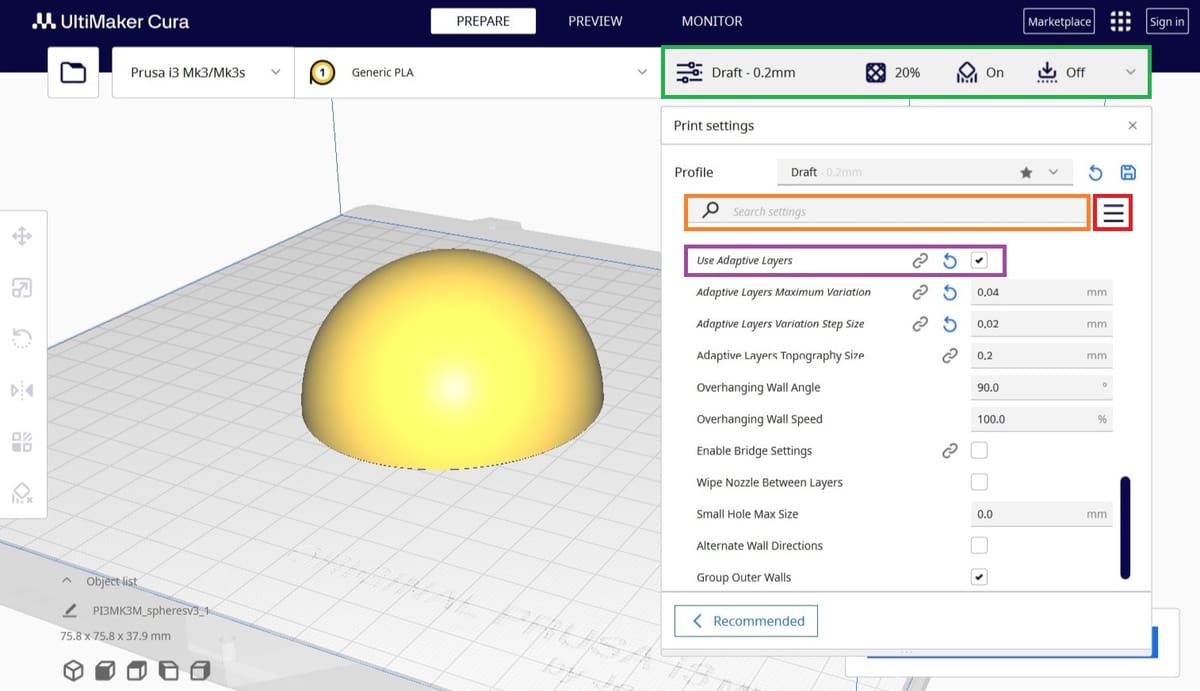Image resolution: width=1200 pixels, height=691 pixels.
Task: Switch to the MONITOR stage
Action: [x=712, y=21]
